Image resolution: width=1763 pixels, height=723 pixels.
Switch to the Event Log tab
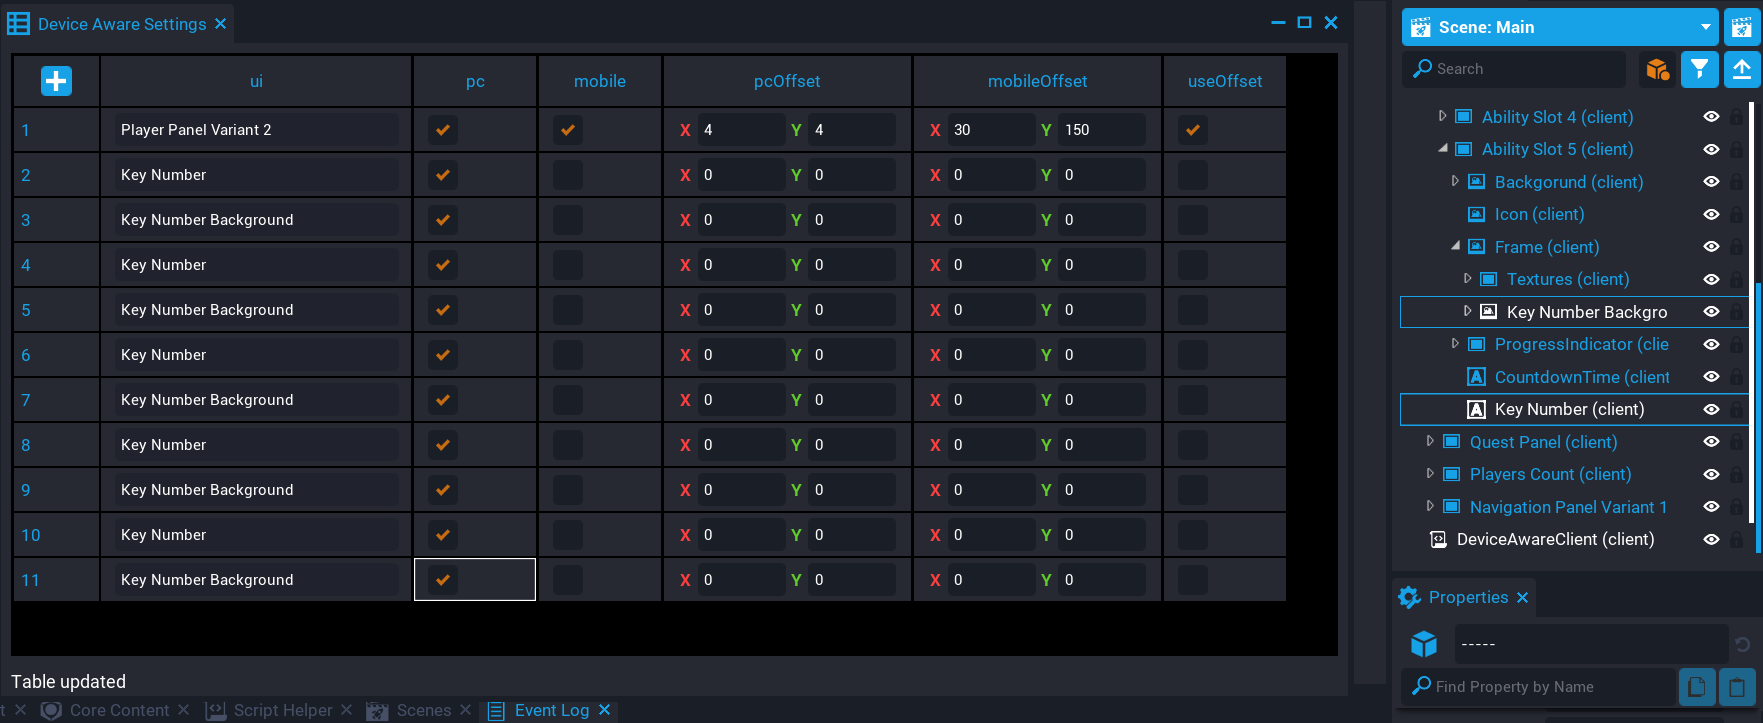551,710
